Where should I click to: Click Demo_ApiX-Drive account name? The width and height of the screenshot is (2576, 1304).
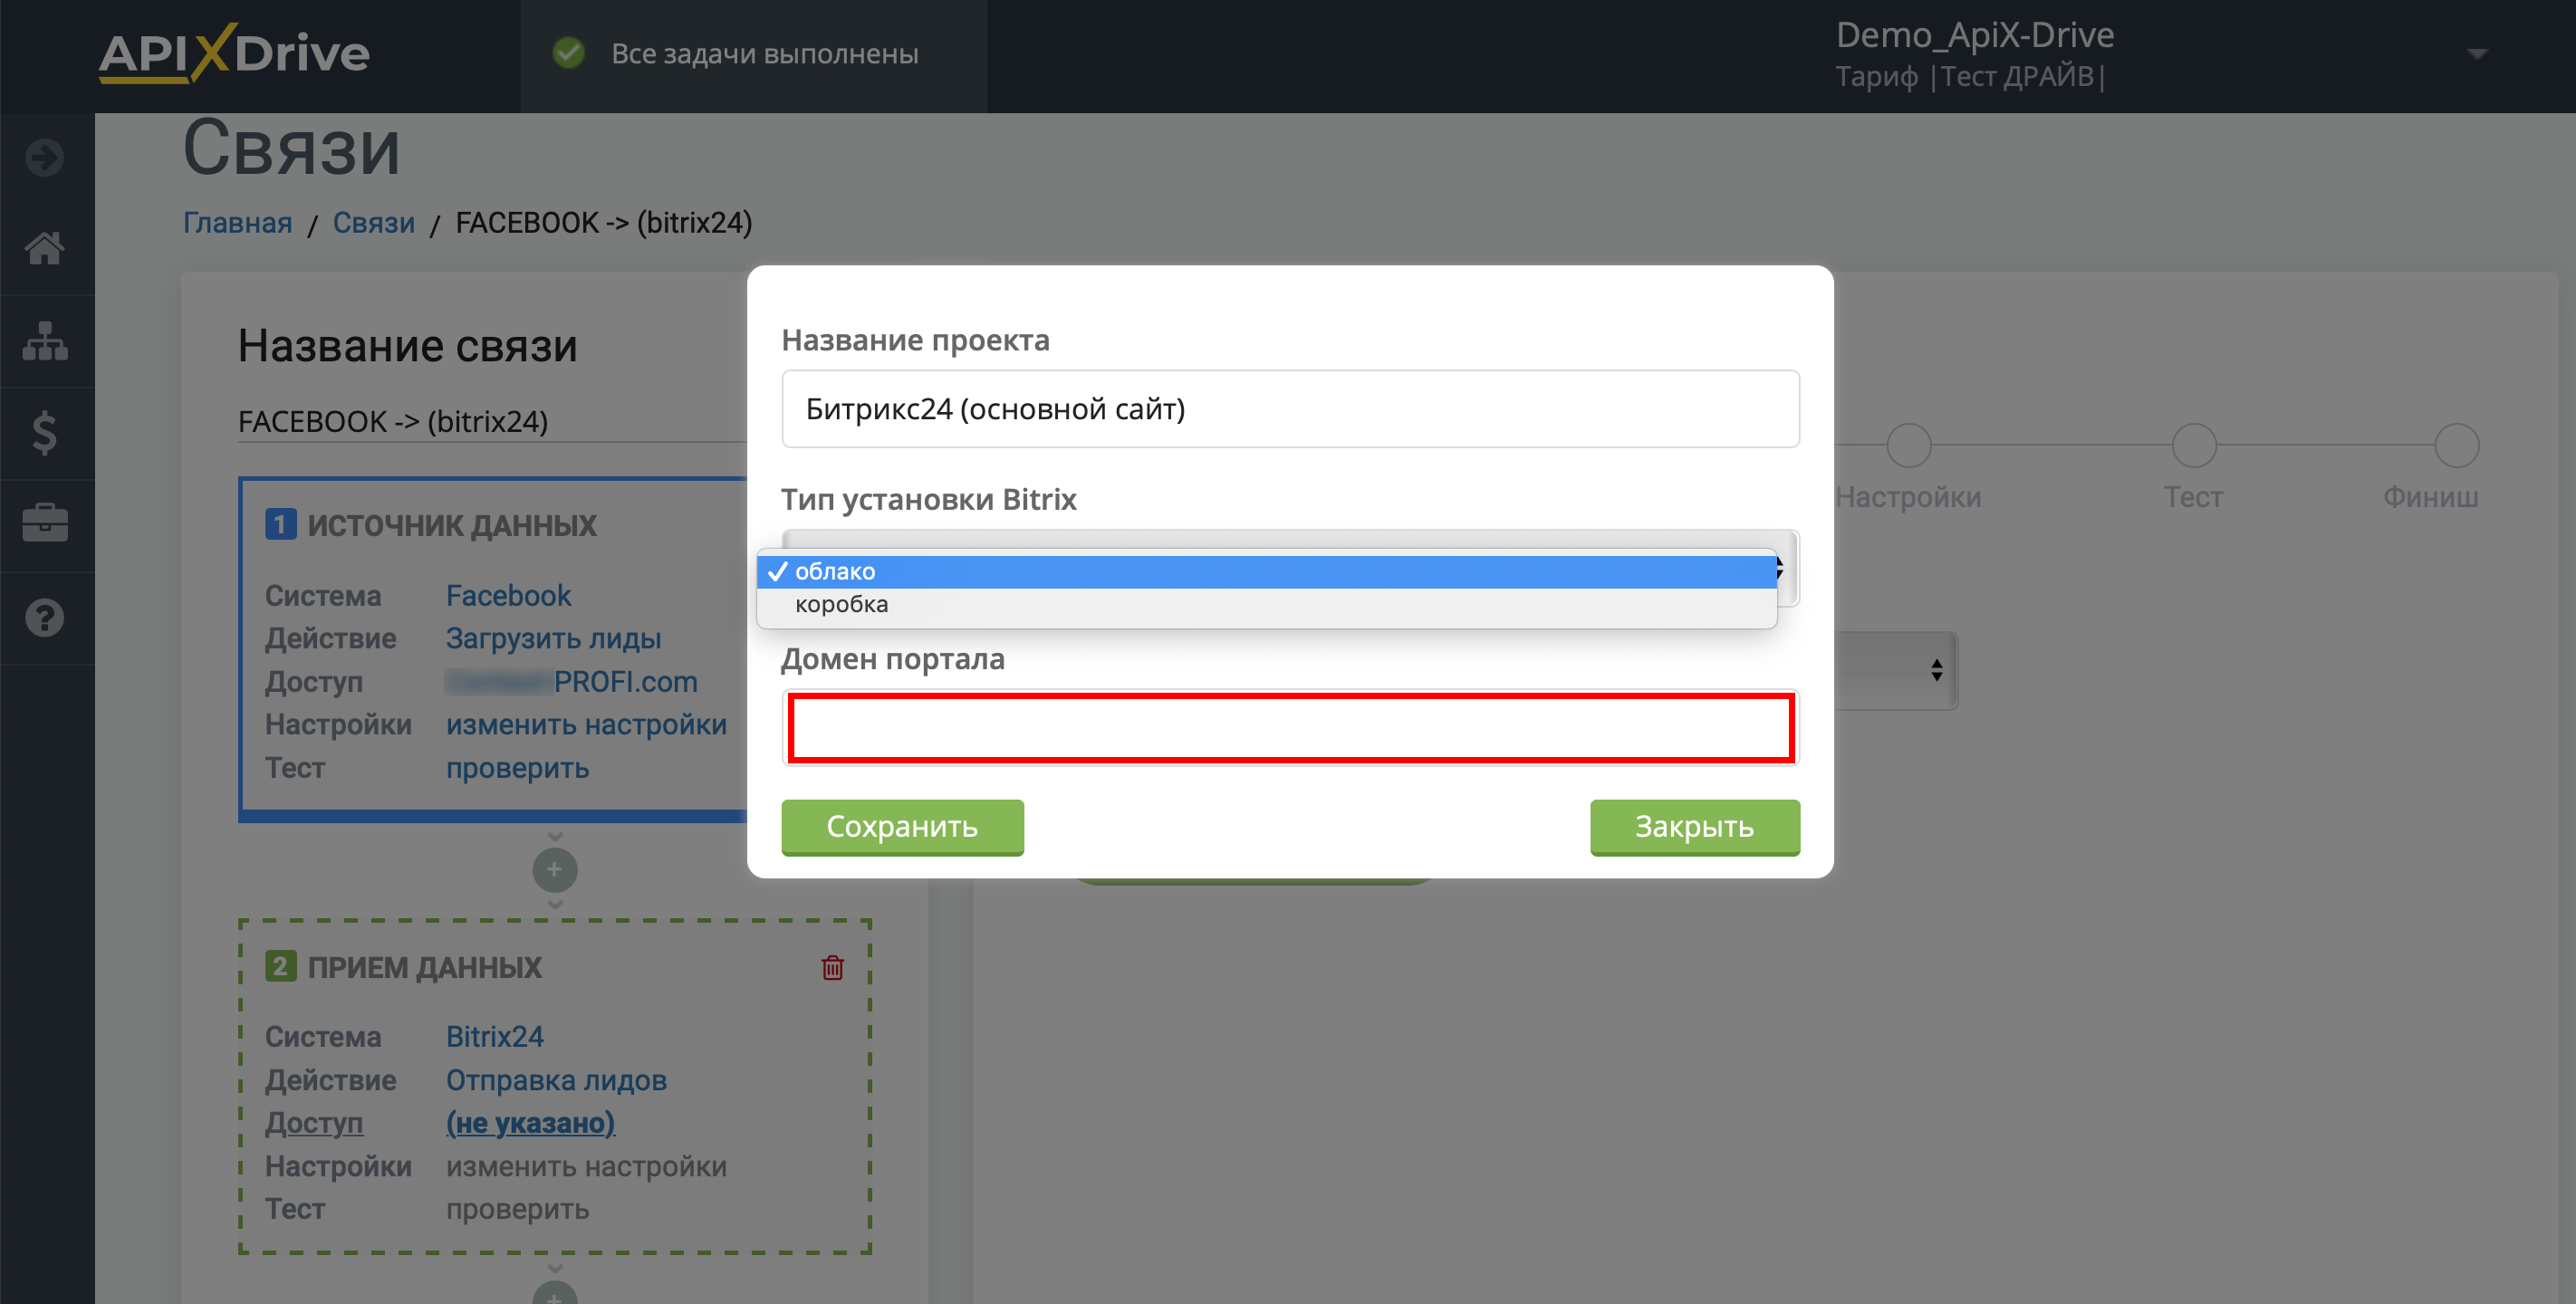1975,35
